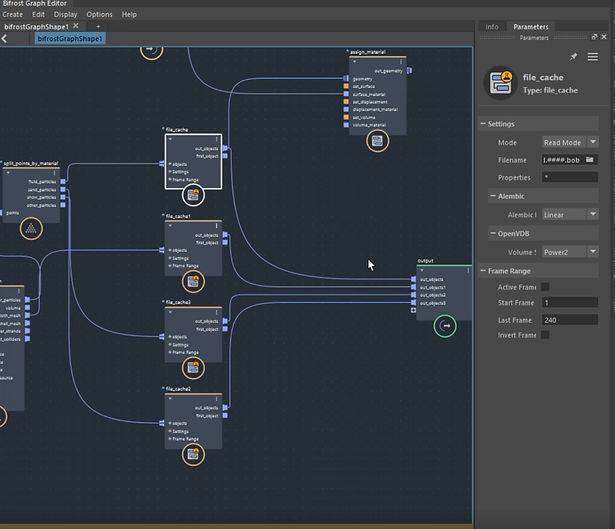Image resolution: width=615 pixels, height=529 pixels.
Task: Click the bifrostGraphShape1 breadcrumb button
Action: (70, 38)
